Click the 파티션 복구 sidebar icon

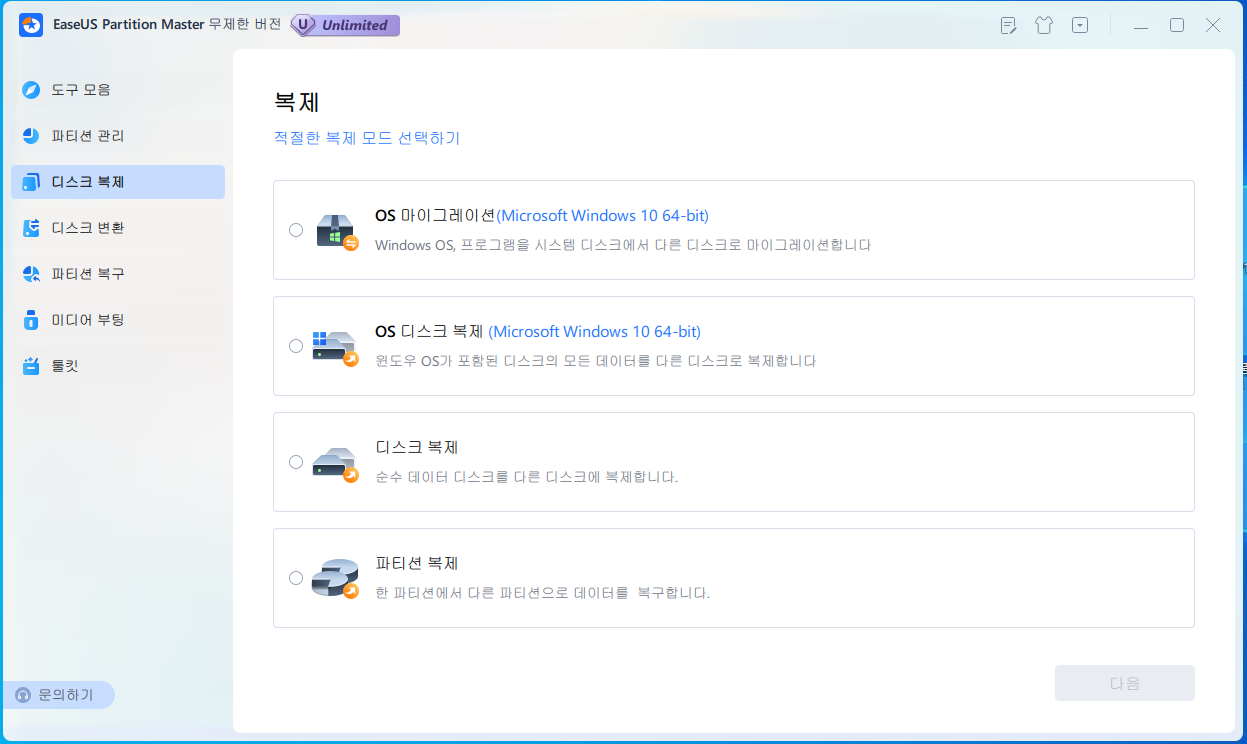coord(31,274)
